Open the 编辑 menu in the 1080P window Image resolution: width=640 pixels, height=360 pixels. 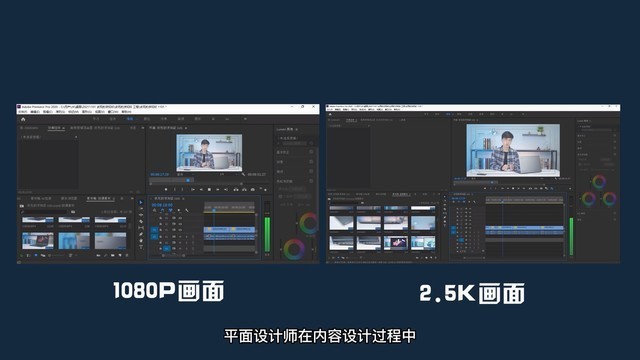(35, 111)
